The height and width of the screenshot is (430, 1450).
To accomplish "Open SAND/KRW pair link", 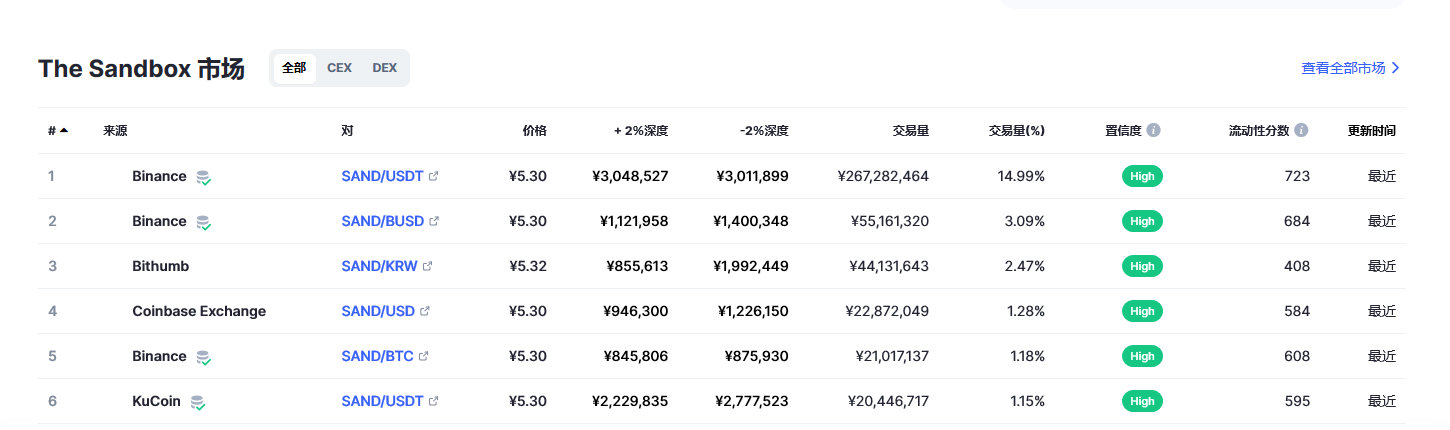I will point(380,266).
